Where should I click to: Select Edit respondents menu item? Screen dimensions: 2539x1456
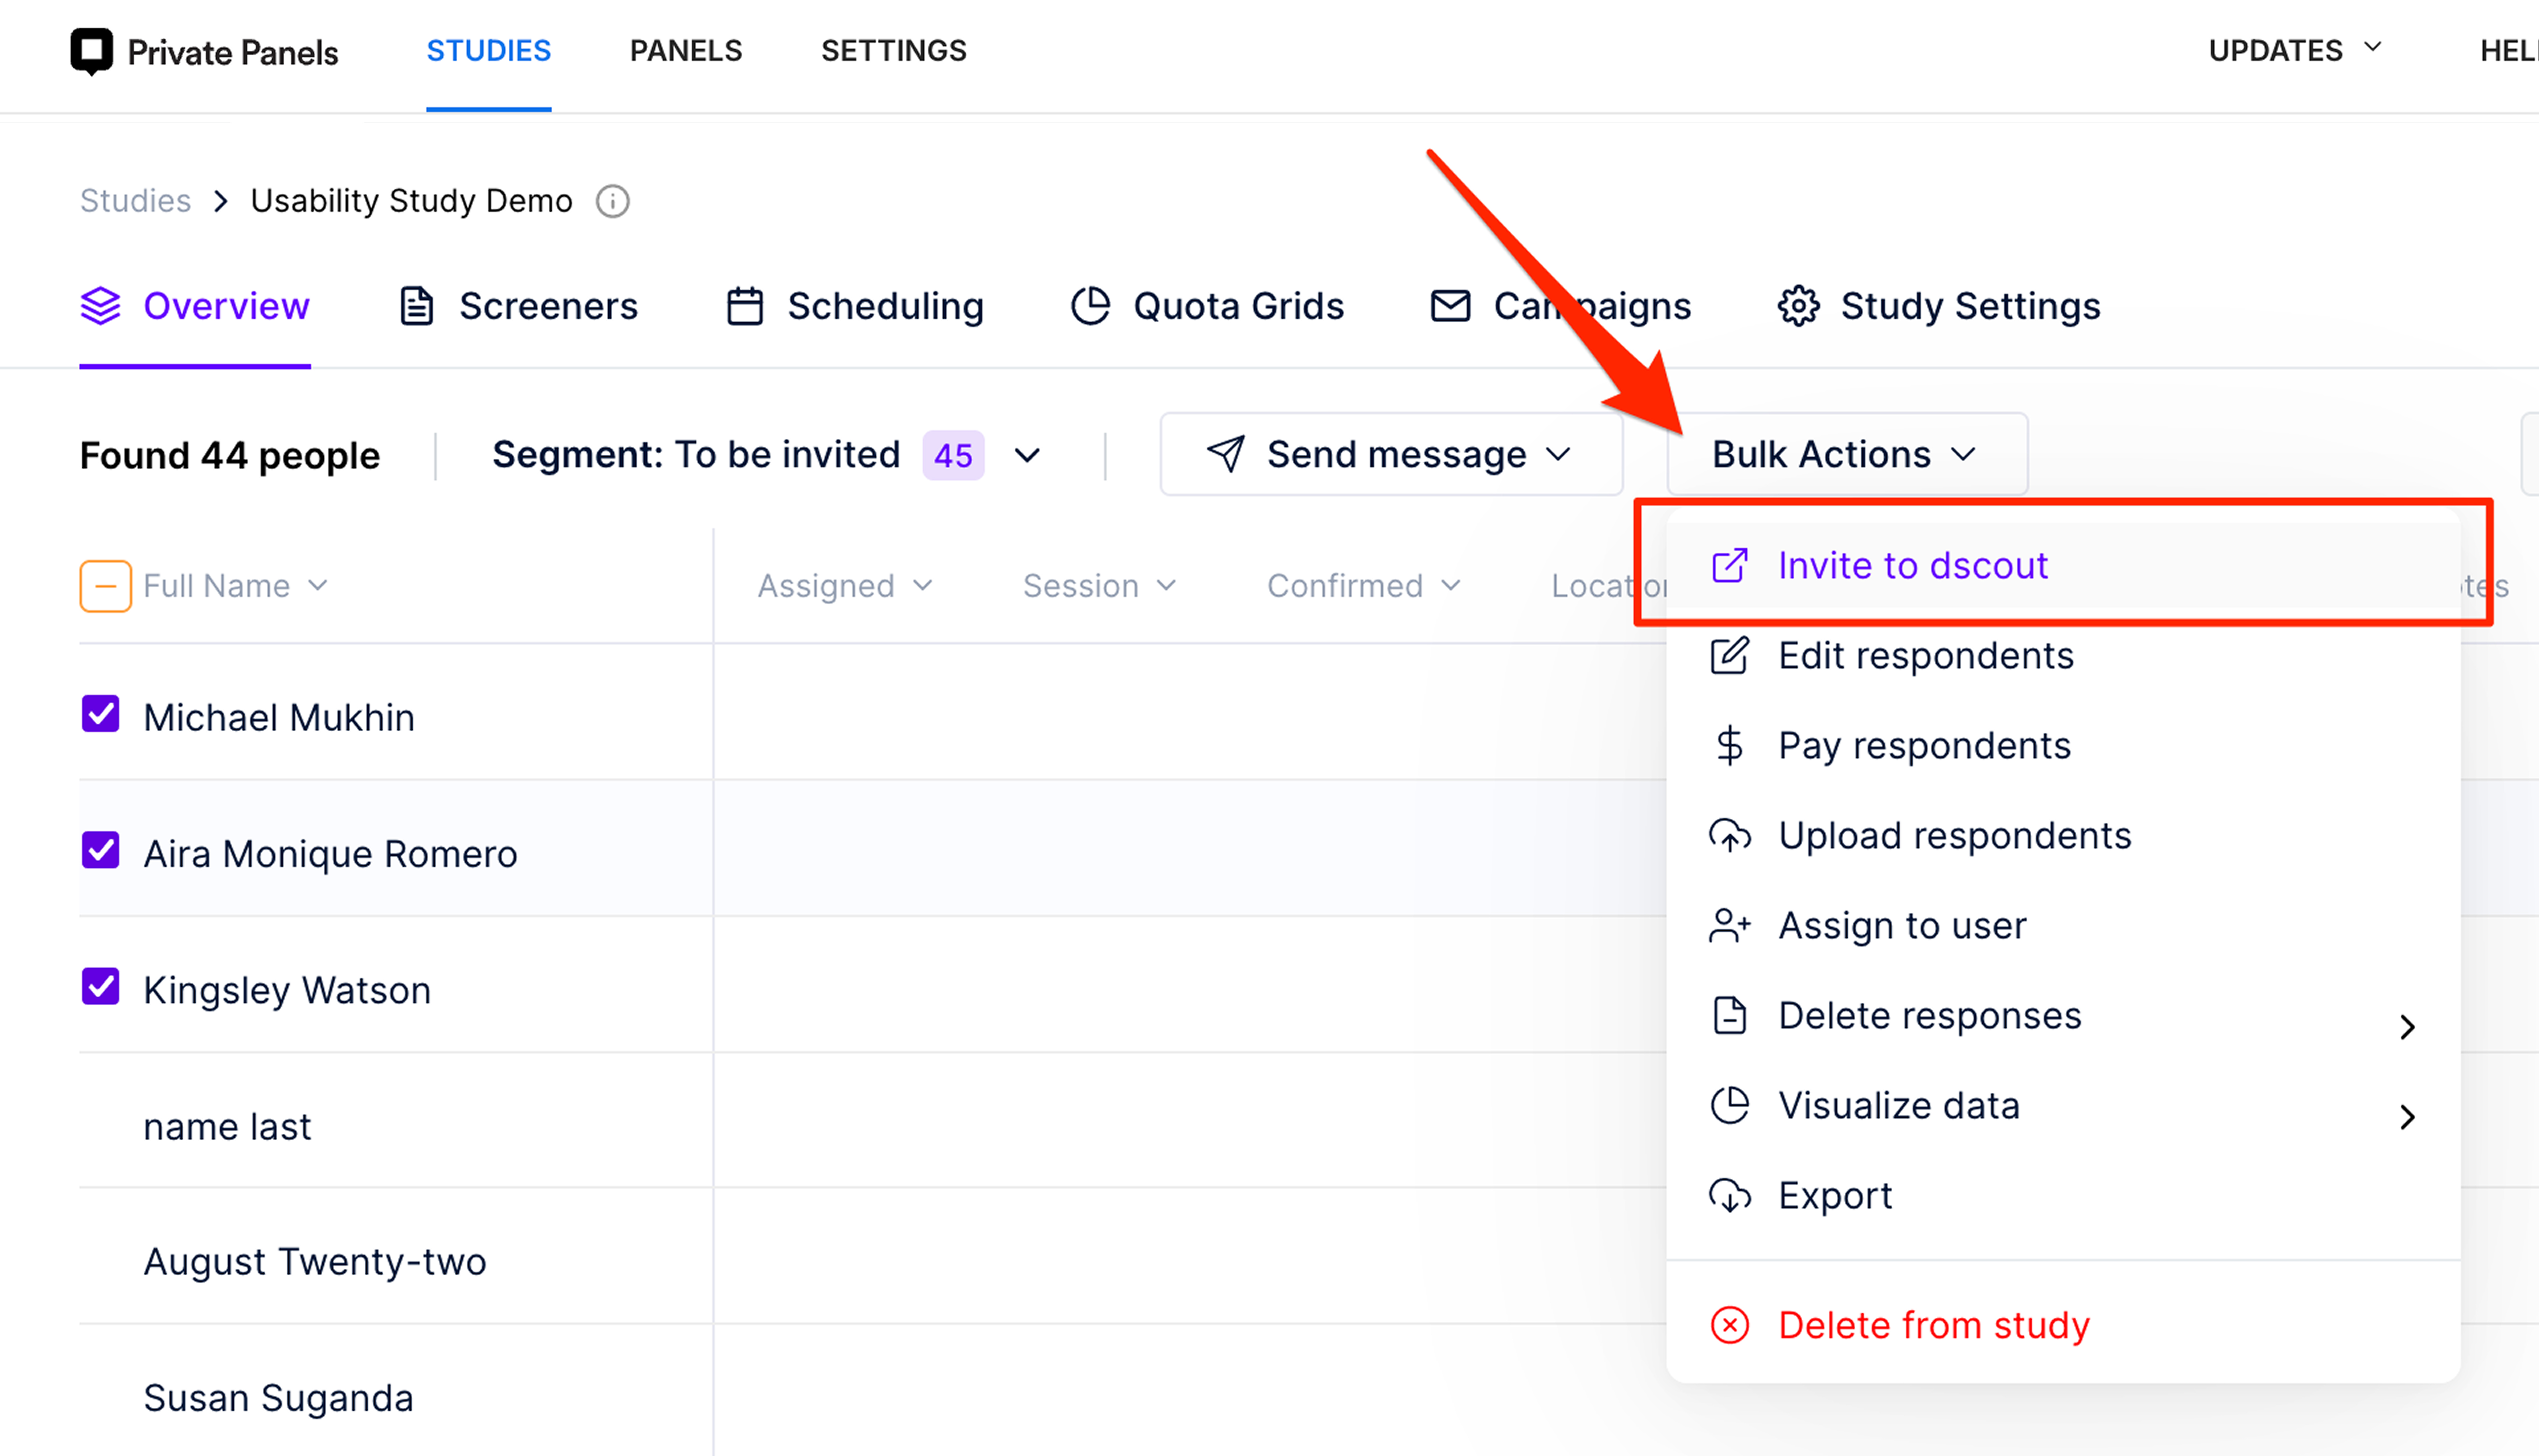click(x=2063, y=656)
